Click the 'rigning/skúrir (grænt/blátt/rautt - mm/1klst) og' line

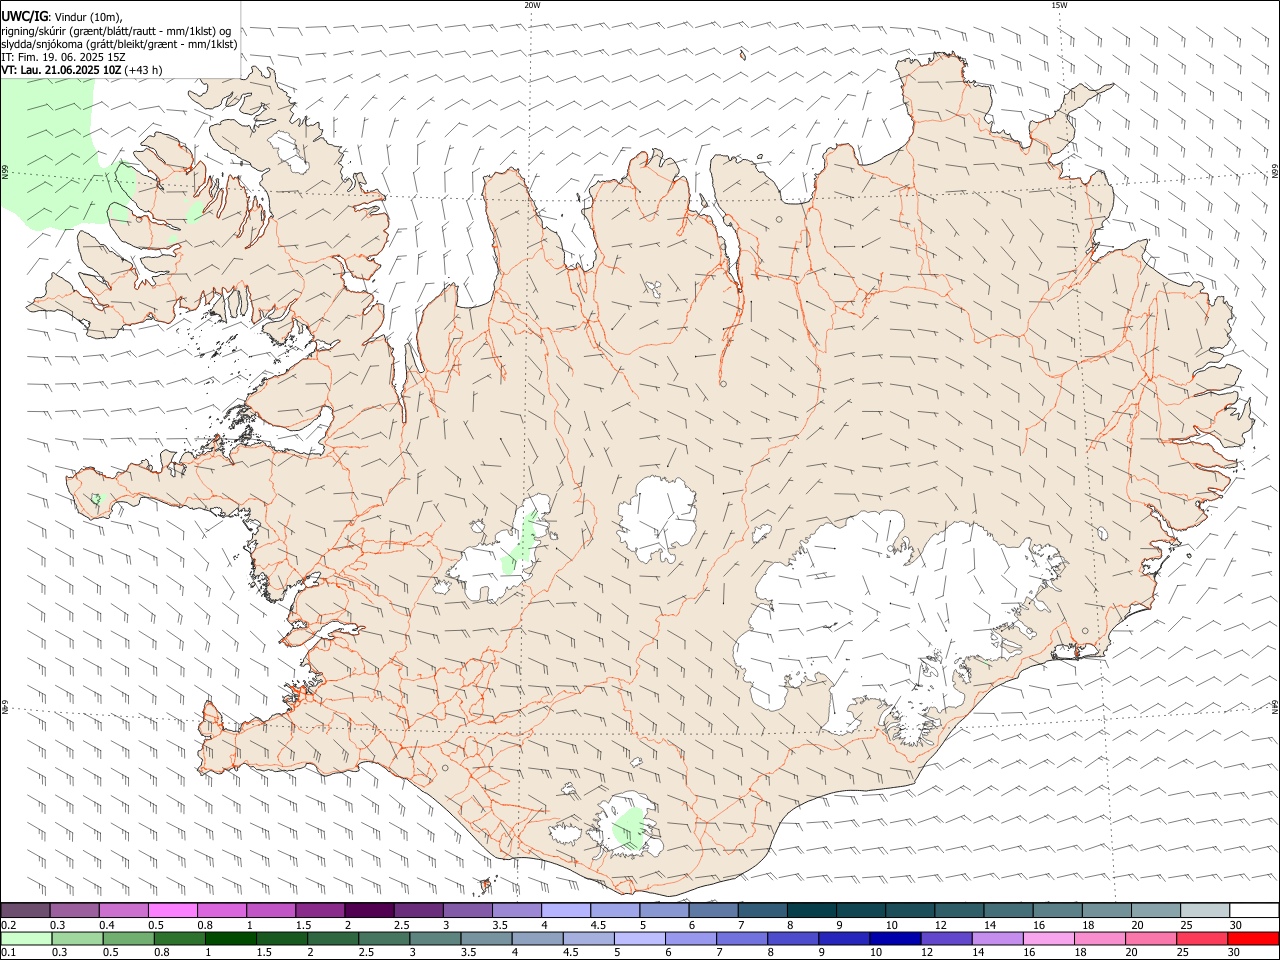(x=116, y=31)
